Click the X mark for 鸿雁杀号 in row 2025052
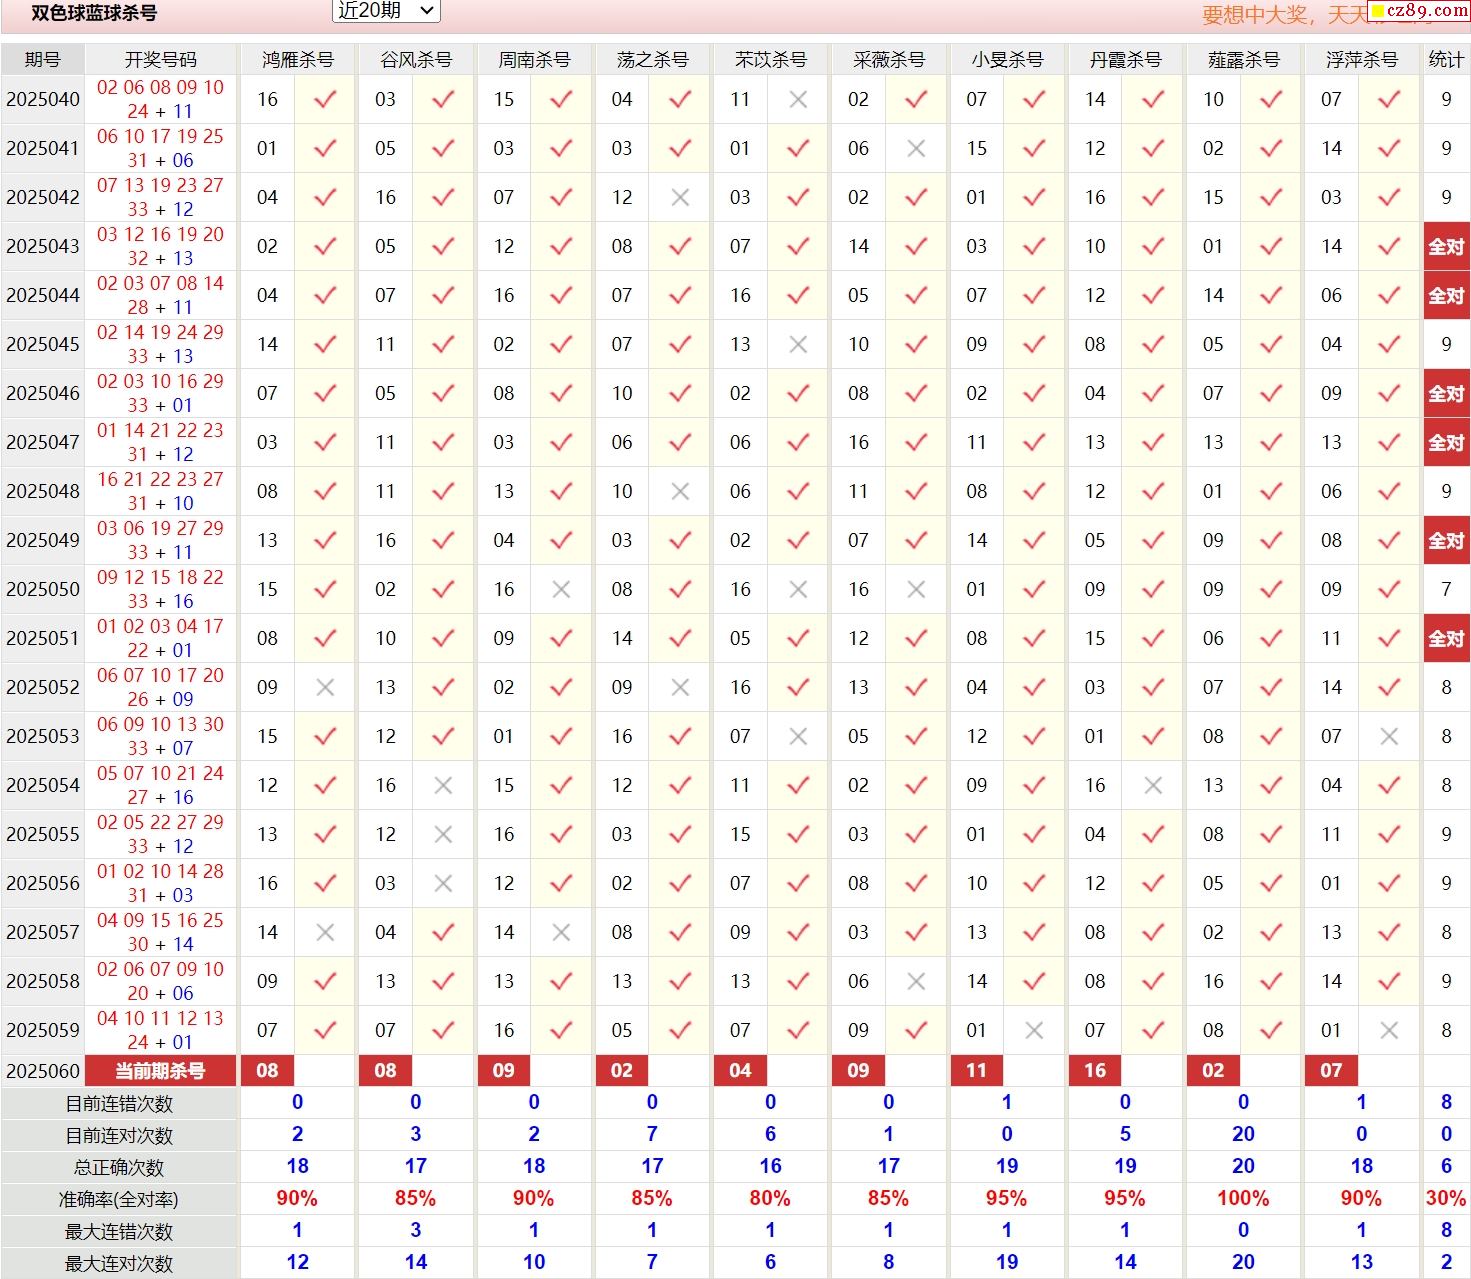Viewport: 1471px width, 1279px height. point(325,687)
